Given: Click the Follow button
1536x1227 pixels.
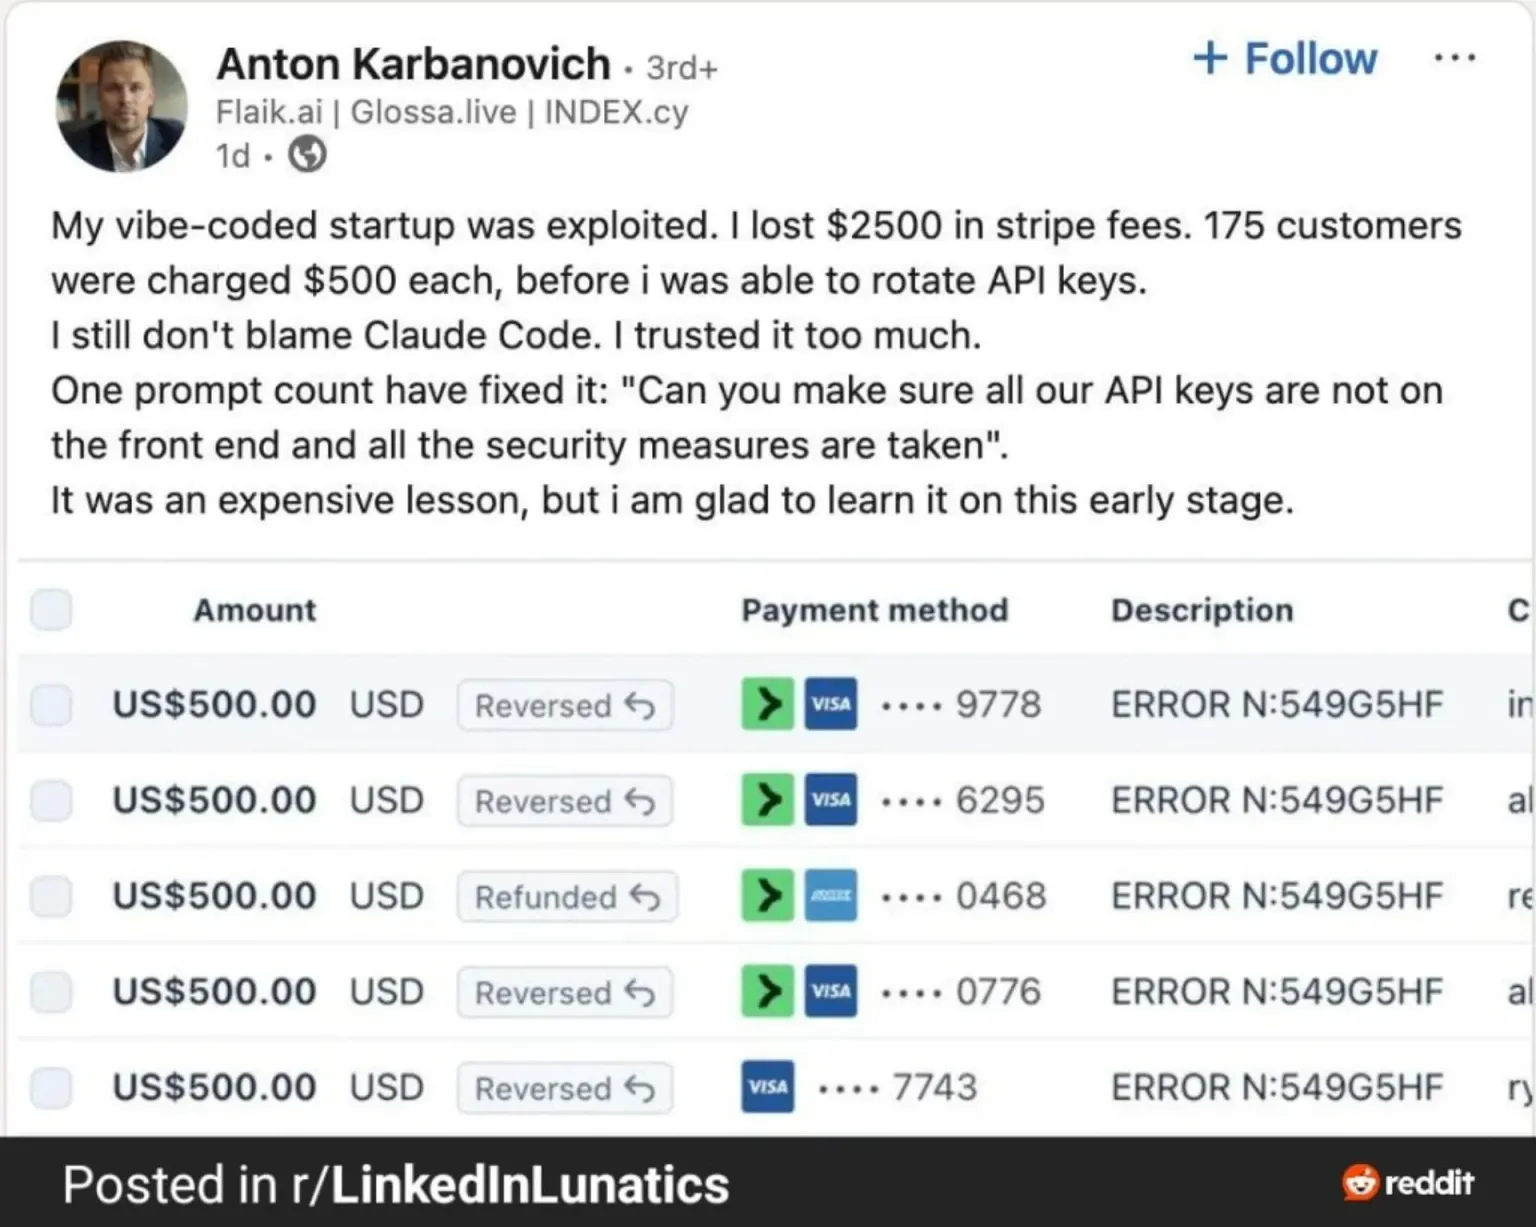Looking at the screenshot, I should [1283, 59].
